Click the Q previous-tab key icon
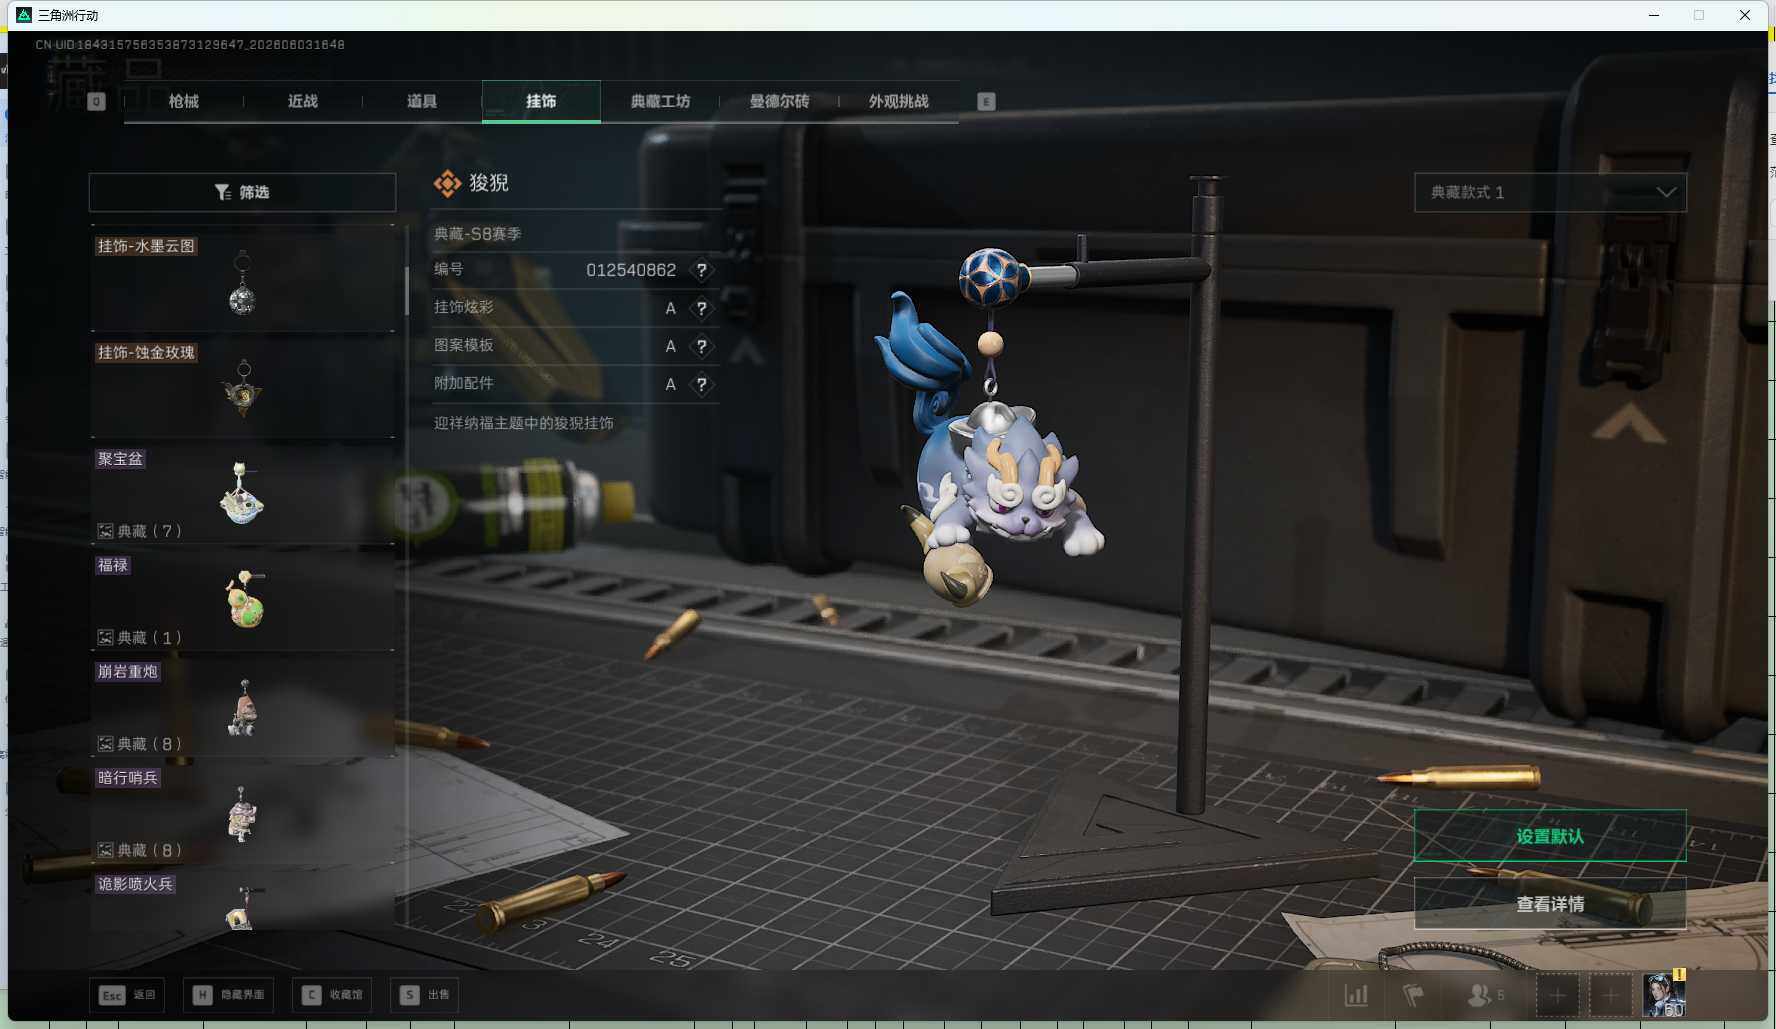This screenshot has height=1029, width=1776. pyautogui.click(x=96, y=101)
